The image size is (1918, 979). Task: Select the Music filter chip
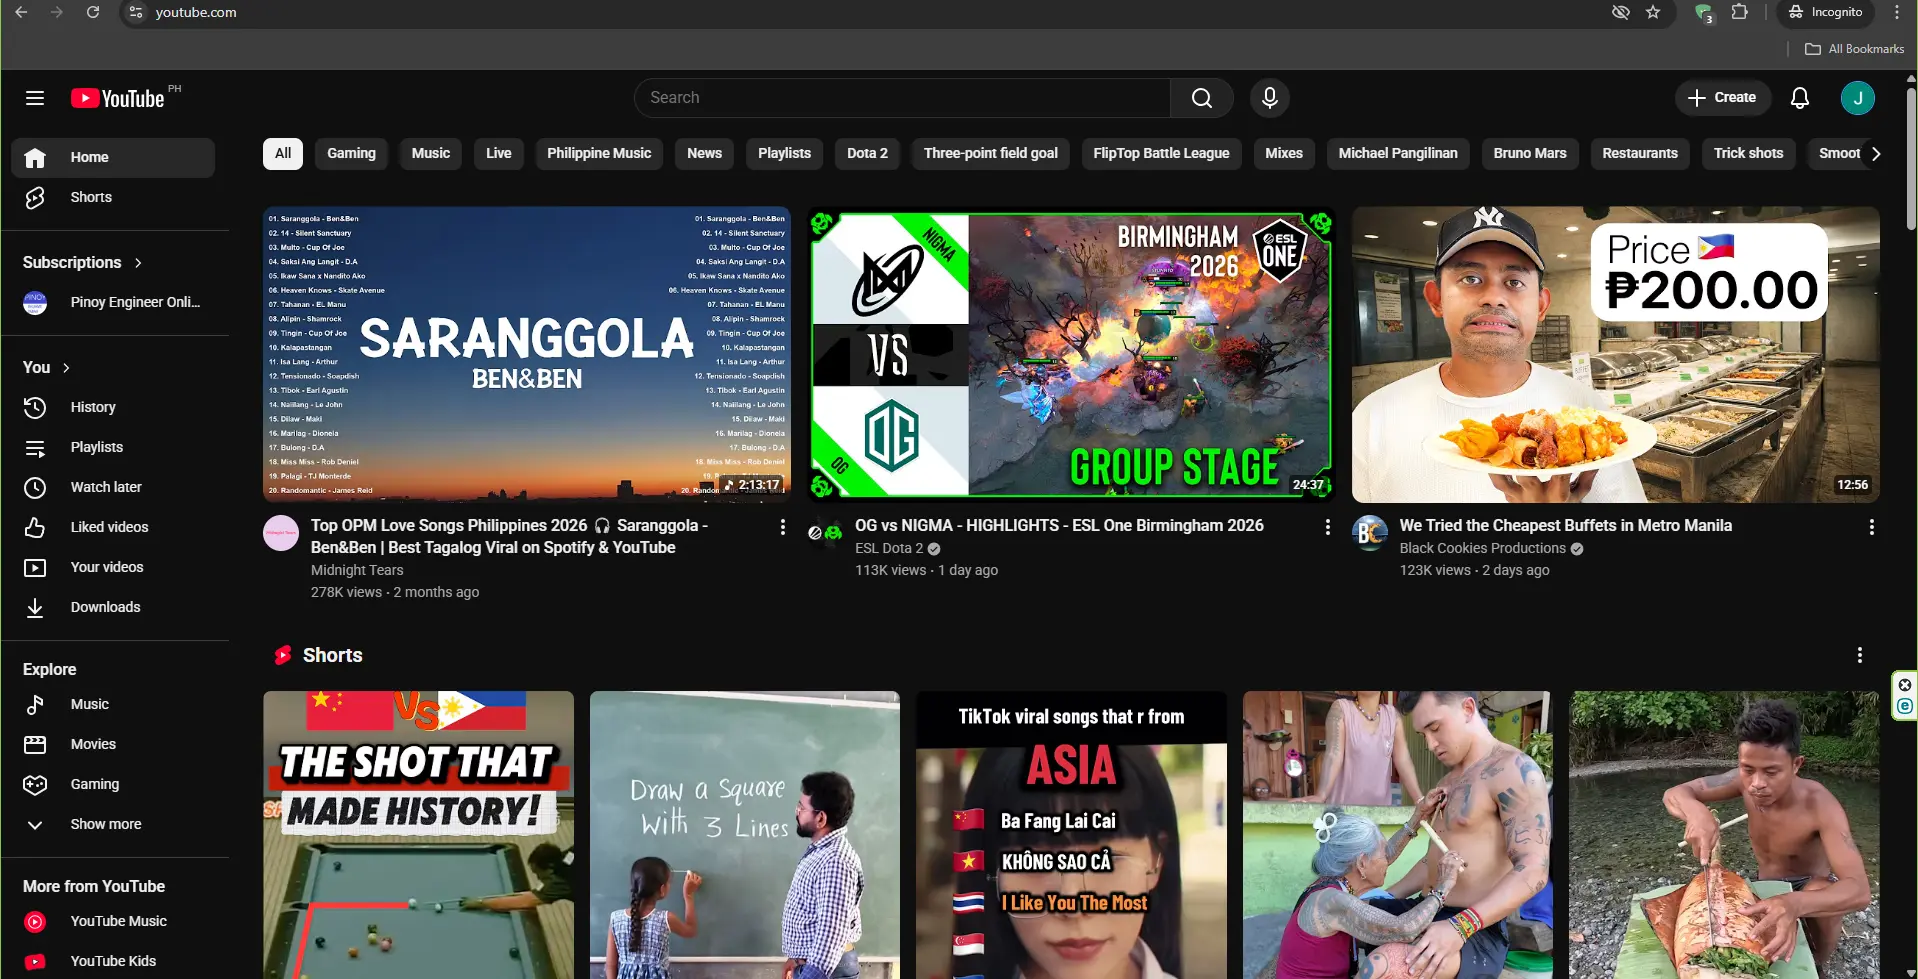coord(431,153)
